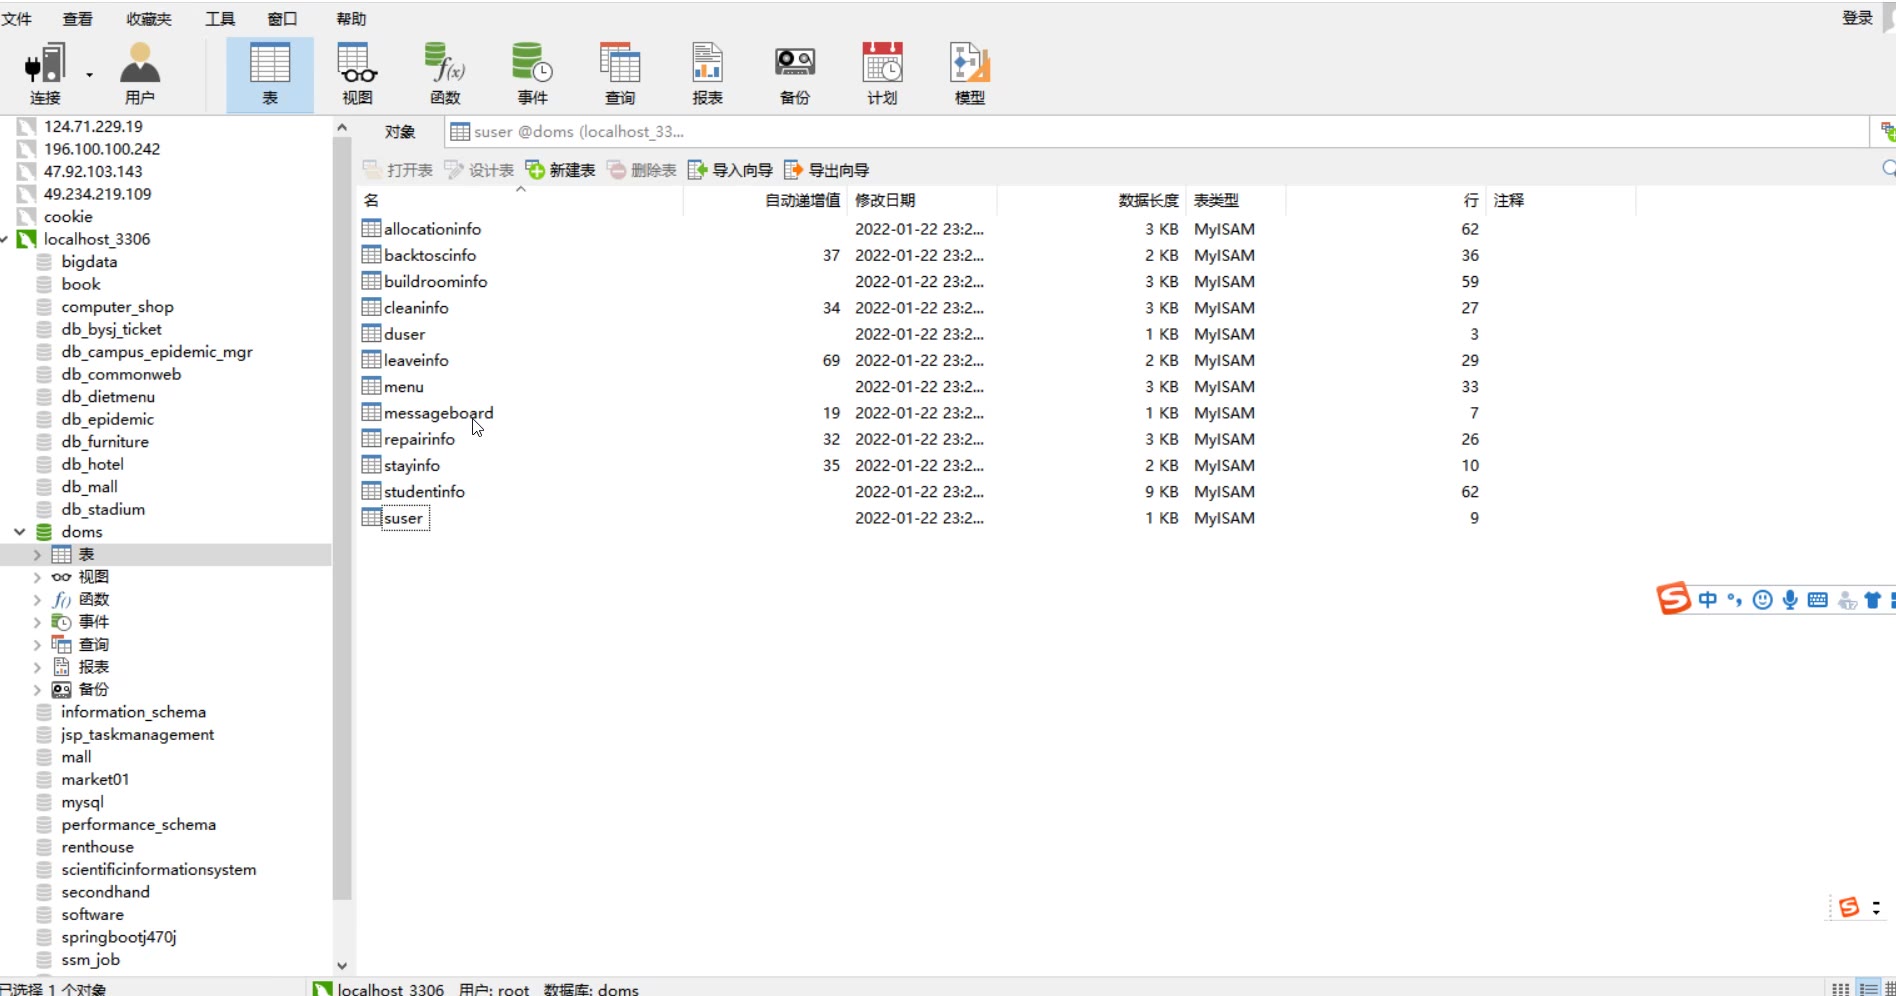Viewport: 1896px width, 996px height.
Task: Open the Model (模型) toolbar icon
Action: 970,73
